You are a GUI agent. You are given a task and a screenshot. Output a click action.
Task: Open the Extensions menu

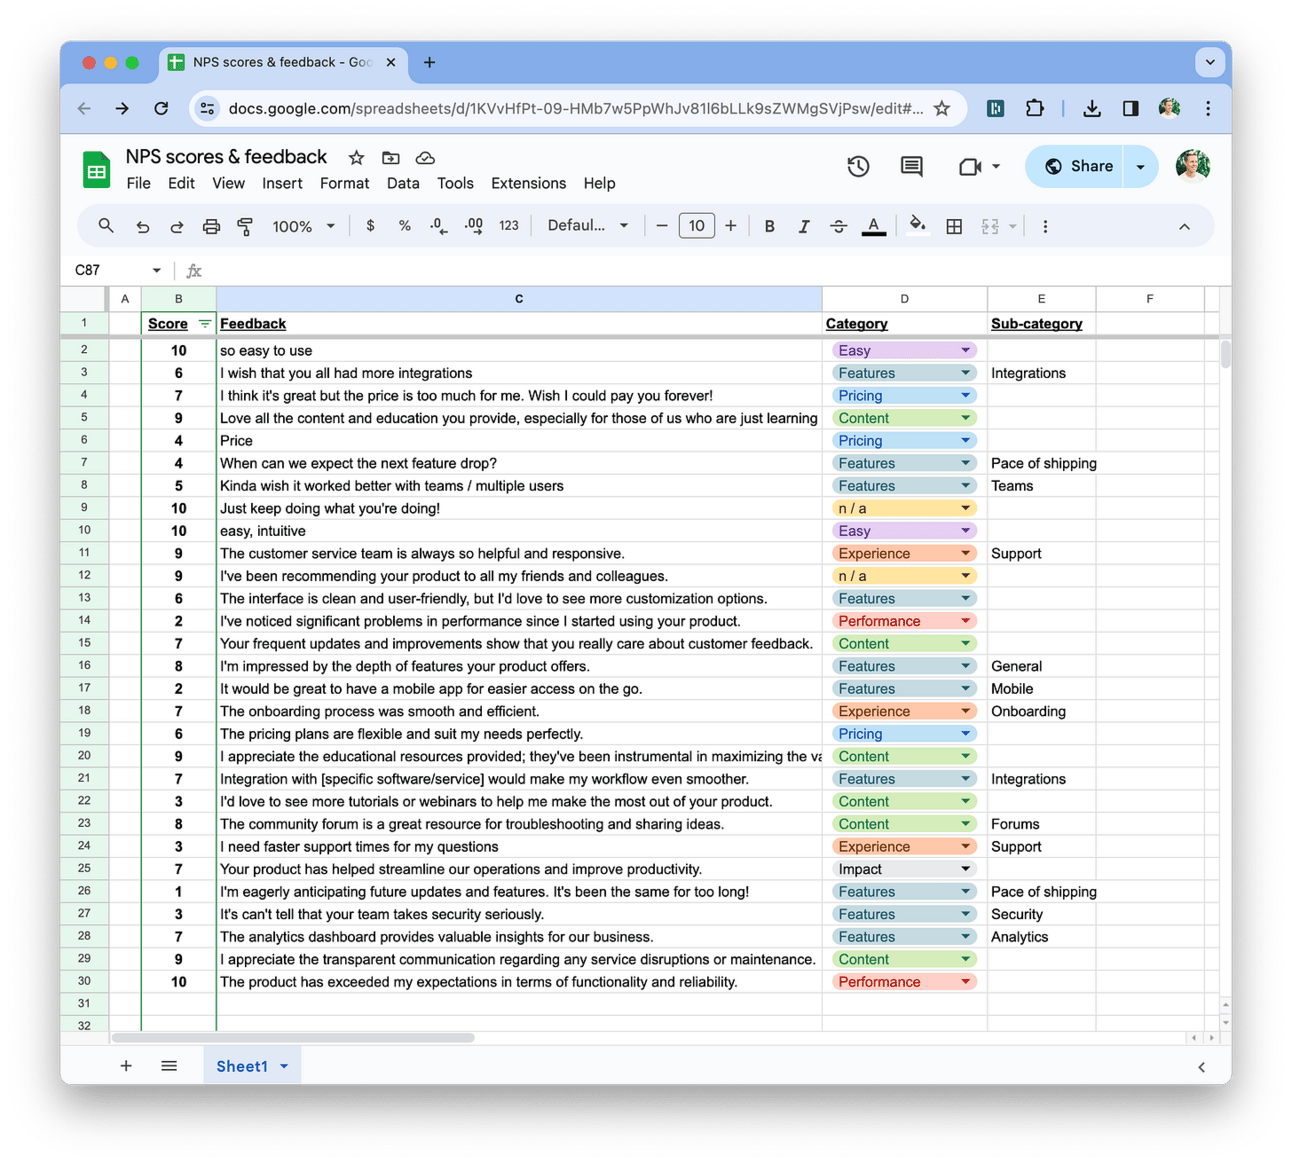tap(528, 184)
